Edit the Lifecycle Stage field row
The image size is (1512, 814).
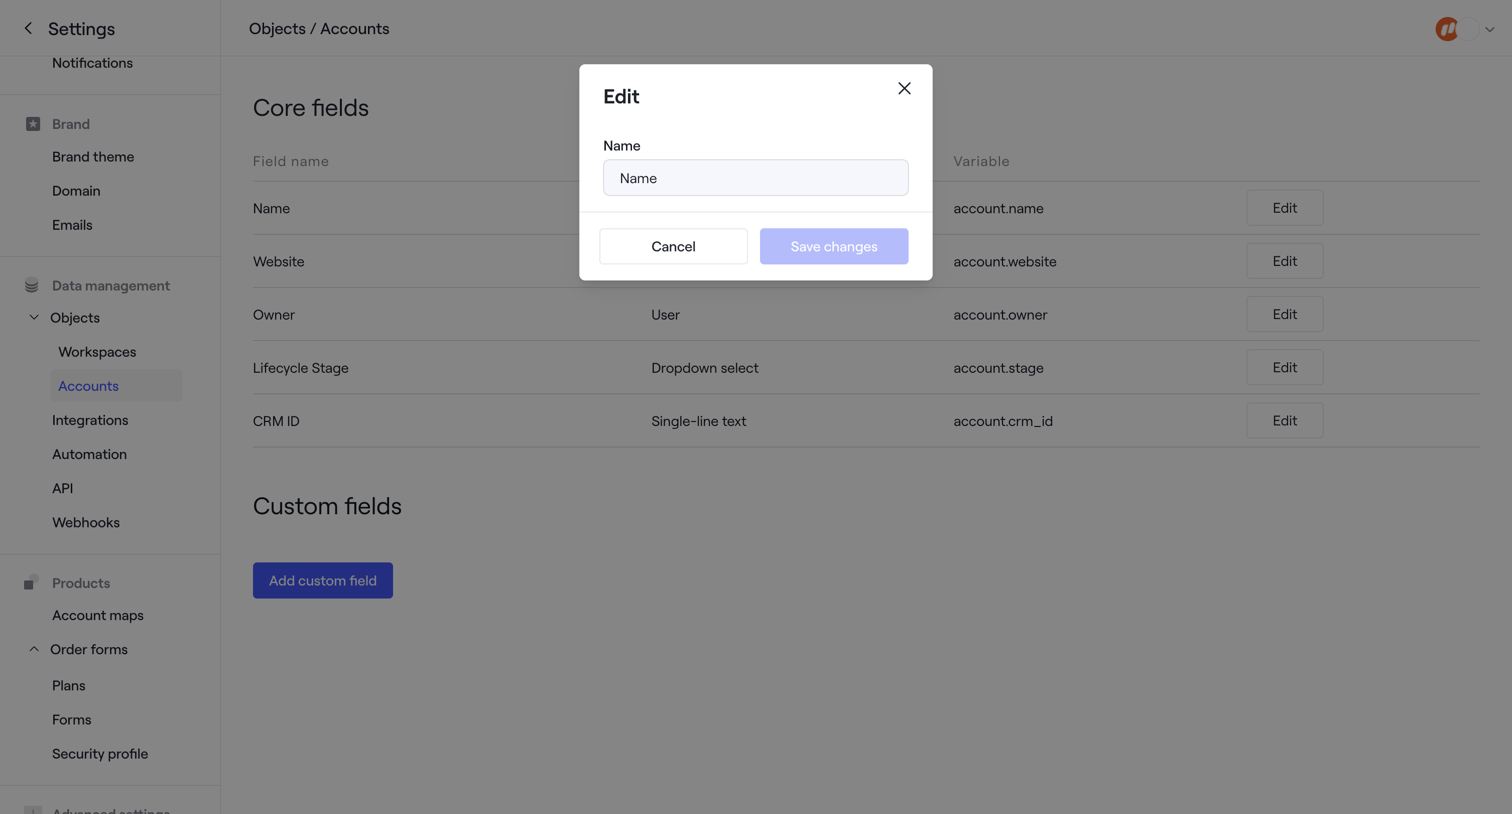(x=1285, y=367)
